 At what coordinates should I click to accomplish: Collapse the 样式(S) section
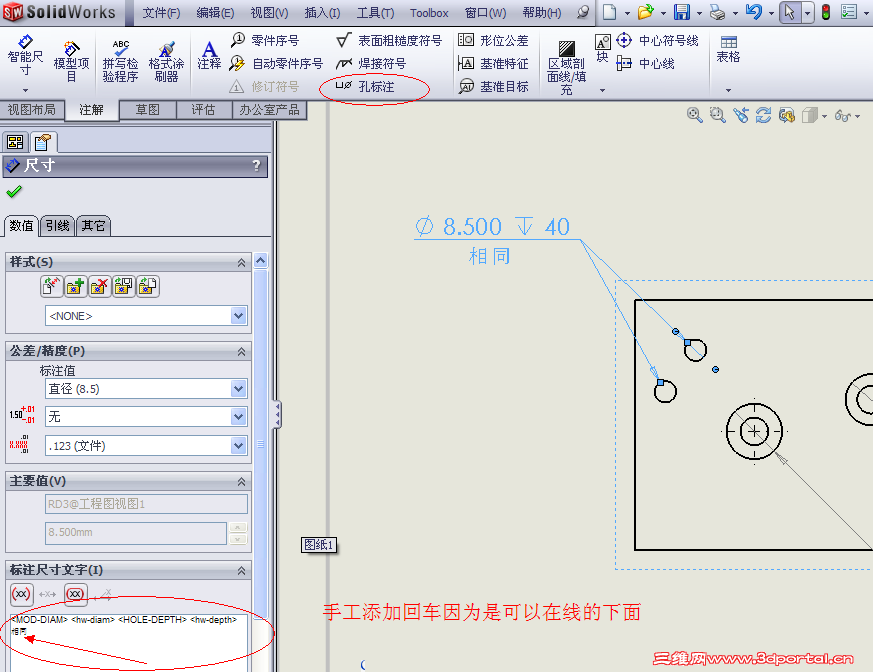(242, 262)
